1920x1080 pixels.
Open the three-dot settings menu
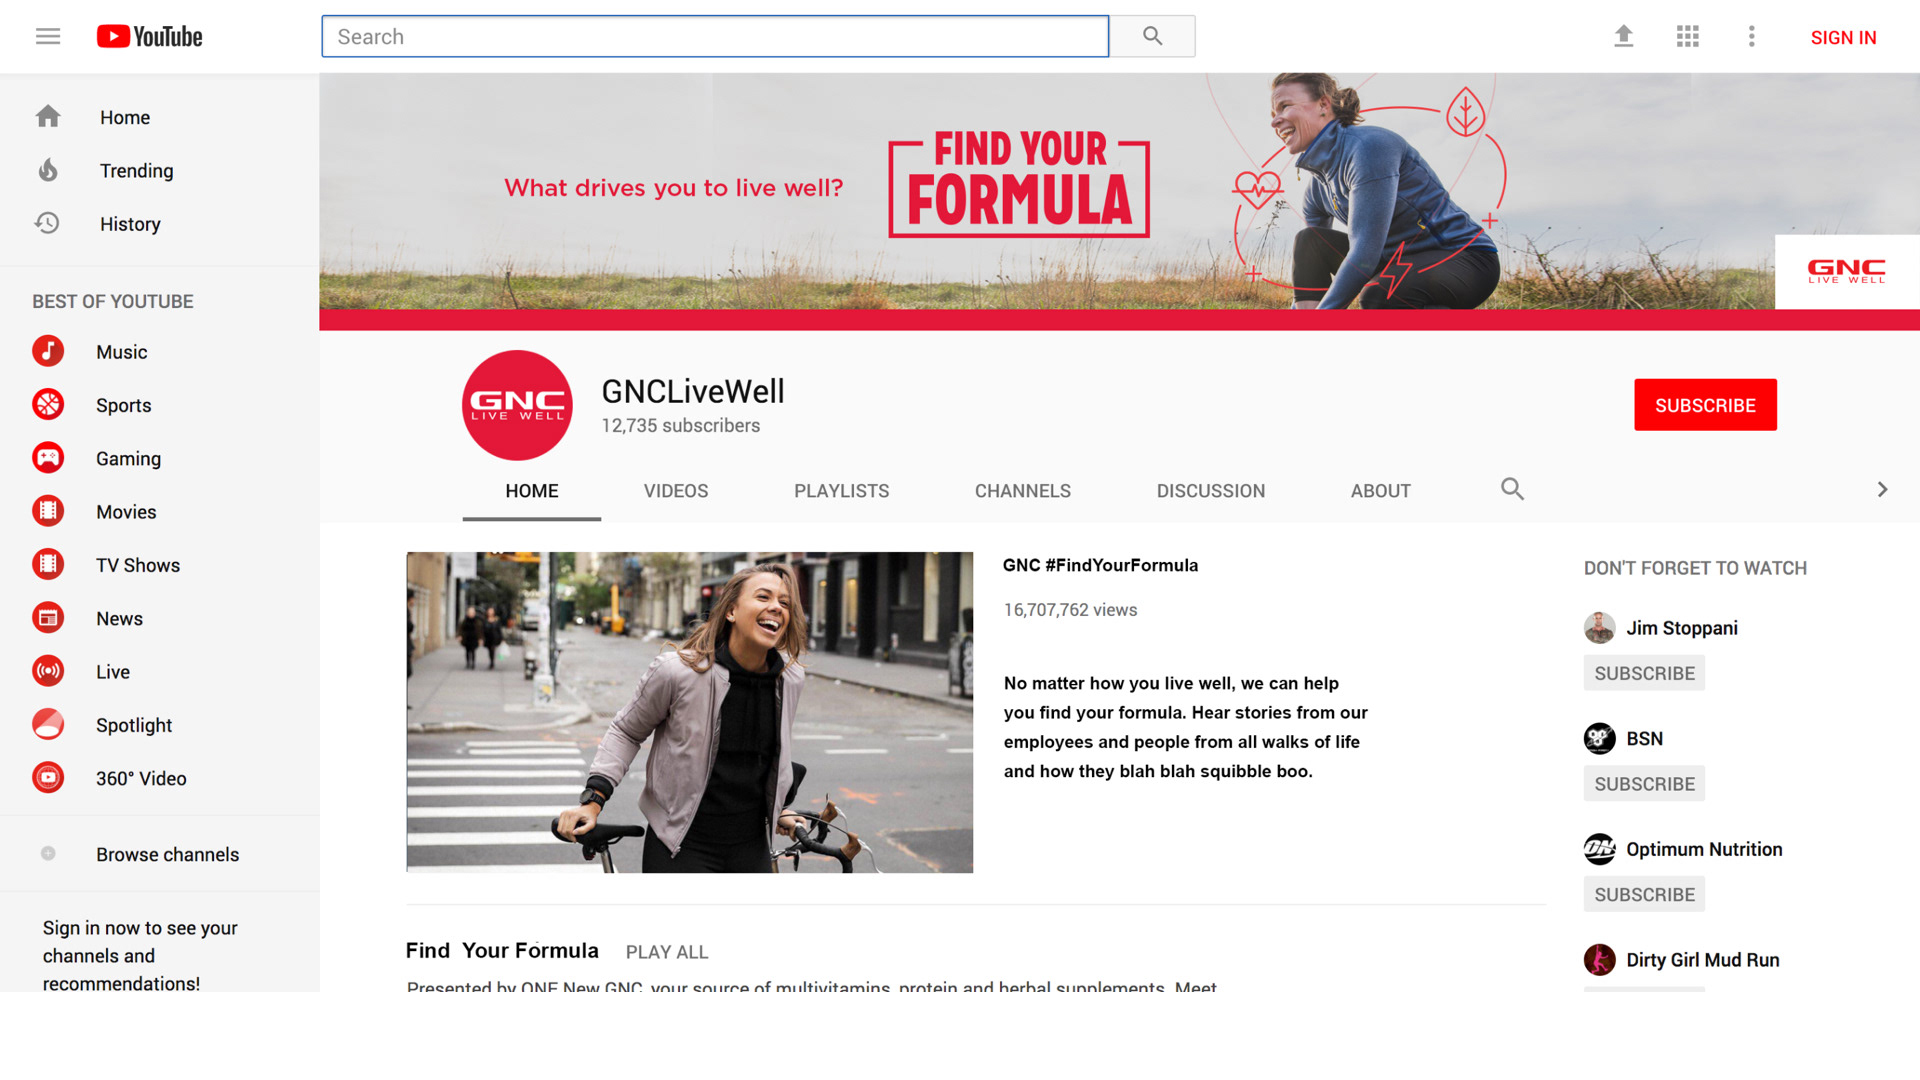pos(1752,37)
